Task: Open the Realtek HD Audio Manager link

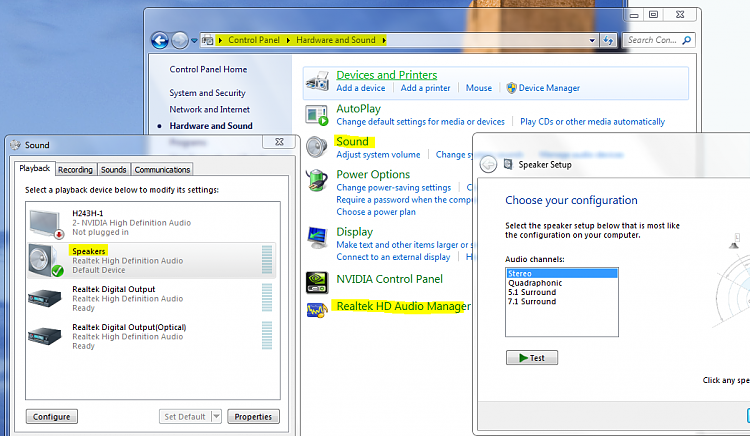Action: pos(403,306)
